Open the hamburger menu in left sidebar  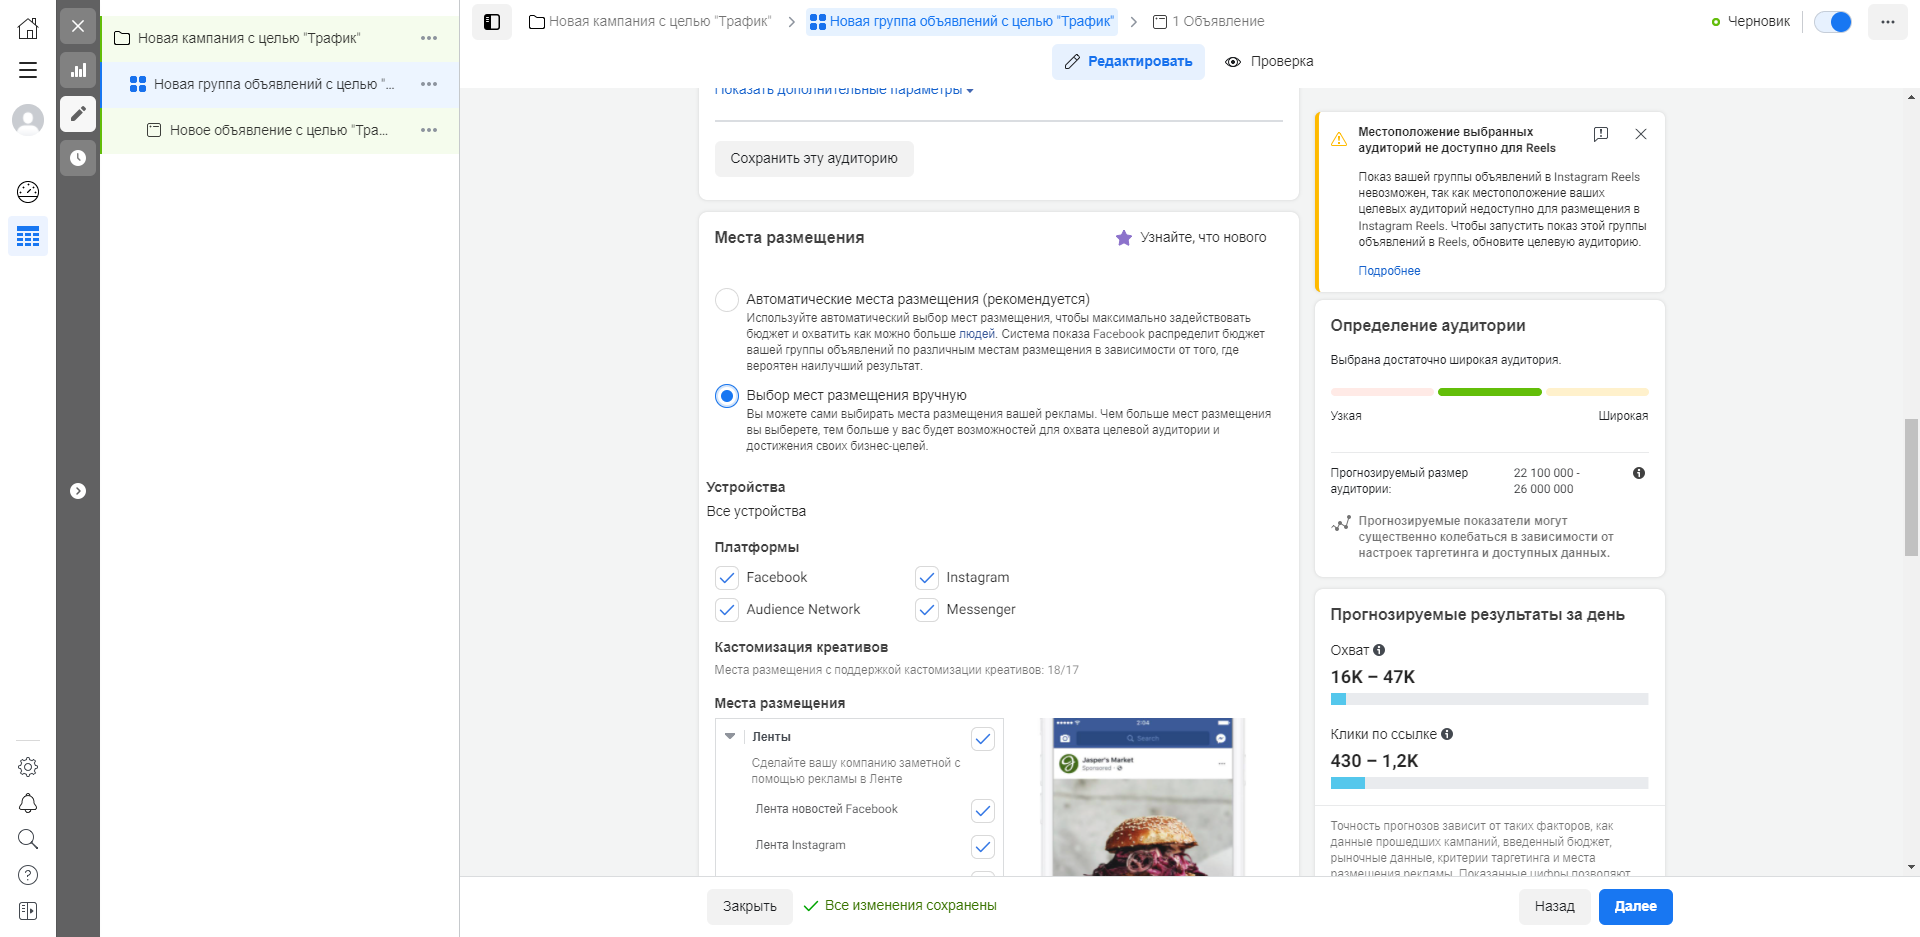[x=28, y=70]
